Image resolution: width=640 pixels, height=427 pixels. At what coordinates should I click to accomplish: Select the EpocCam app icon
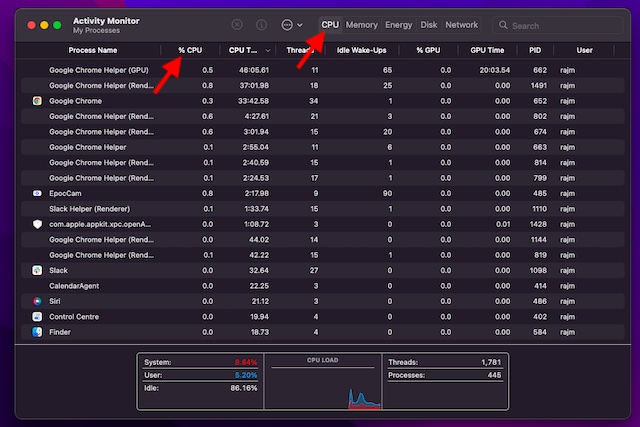pyautogui.click(x=37, y=193)
